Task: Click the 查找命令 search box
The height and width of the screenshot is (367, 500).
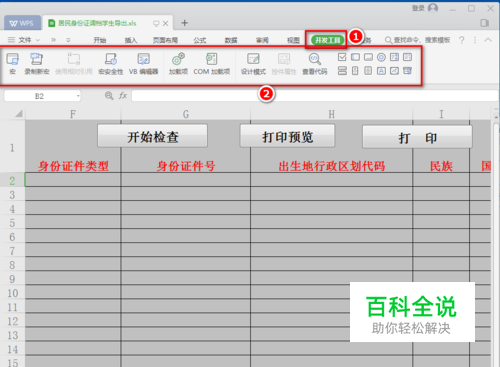Action: tap(417, 40)
